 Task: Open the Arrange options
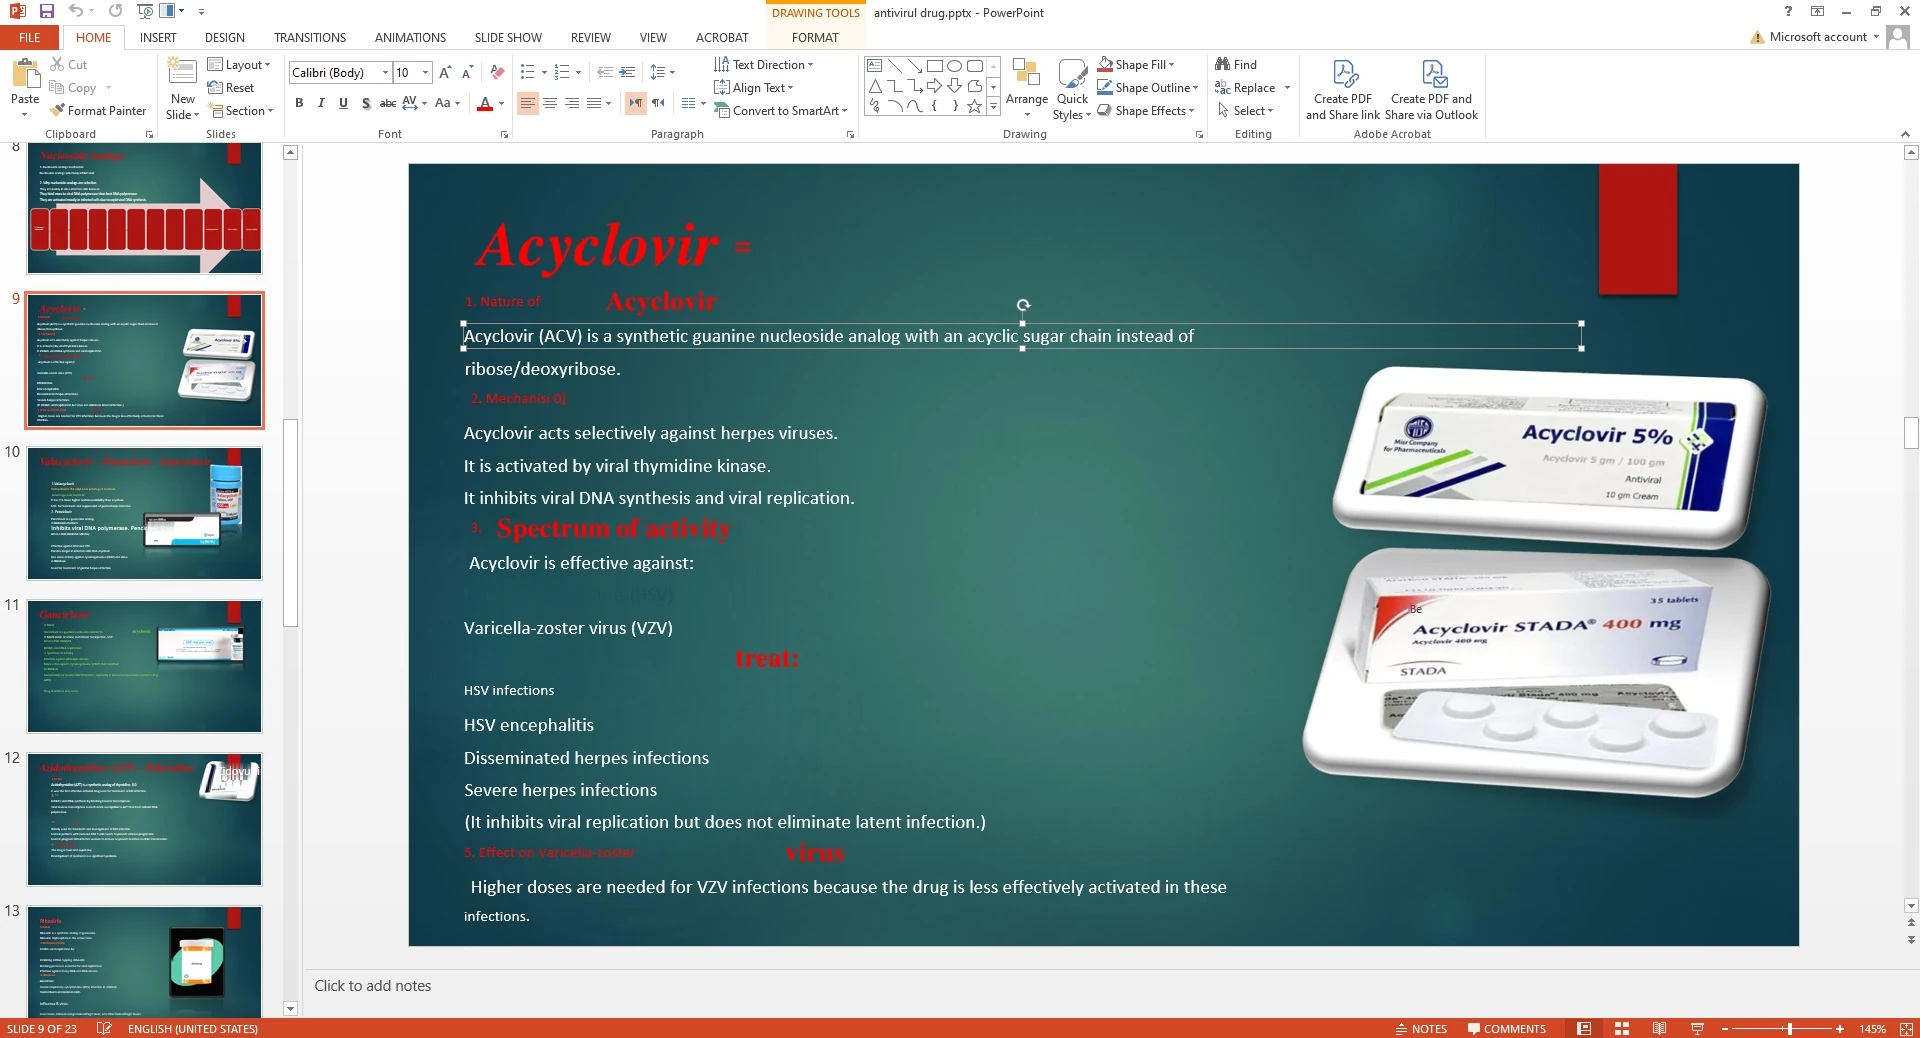[1026, 87]
